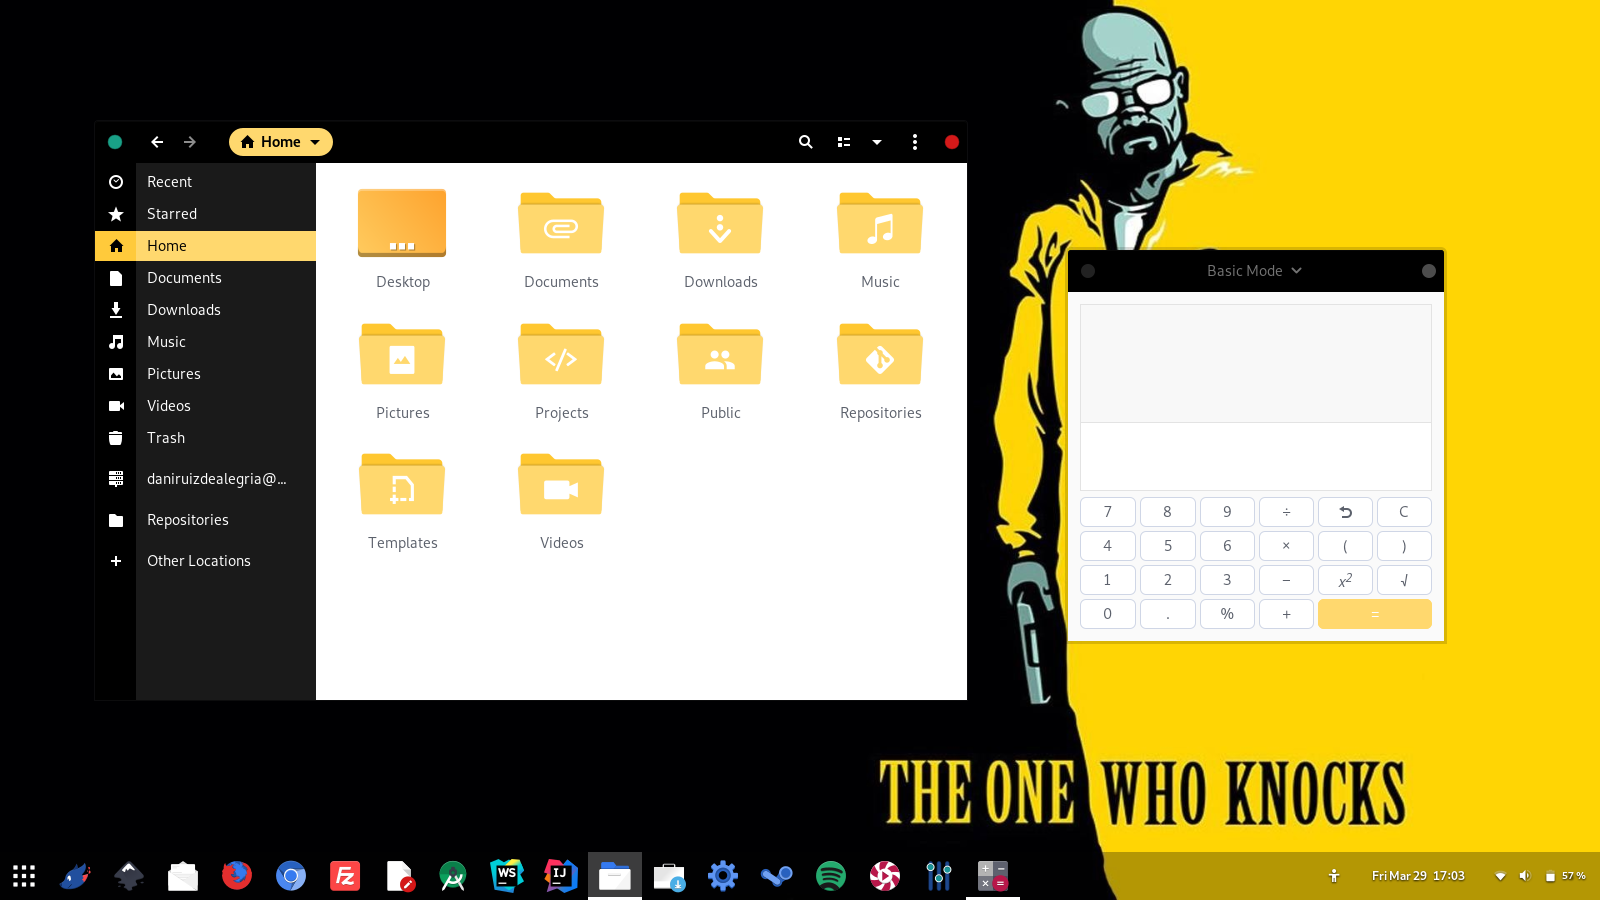The width and height of the screenshot is (1600, 900).
Task: Select Music in sidebar
Action: 206,342
